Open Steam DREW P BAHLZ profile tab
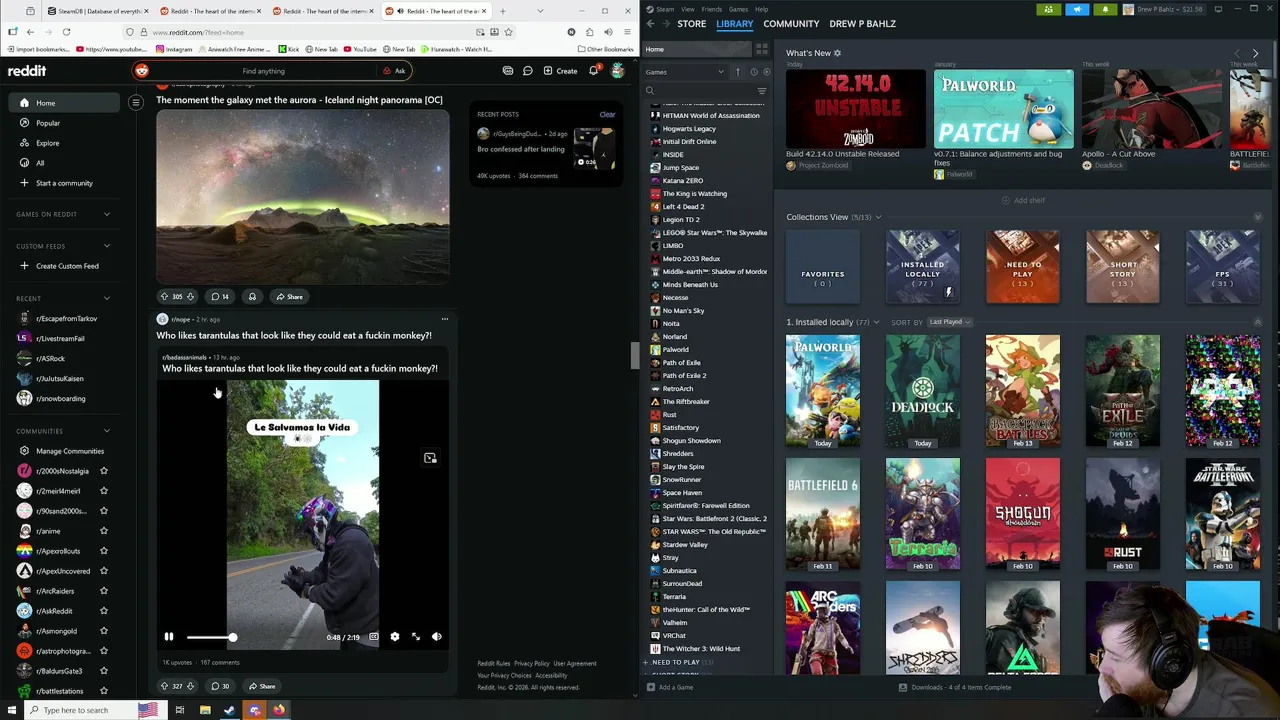The image size is (1280, 720). click(x=862, y=24)
